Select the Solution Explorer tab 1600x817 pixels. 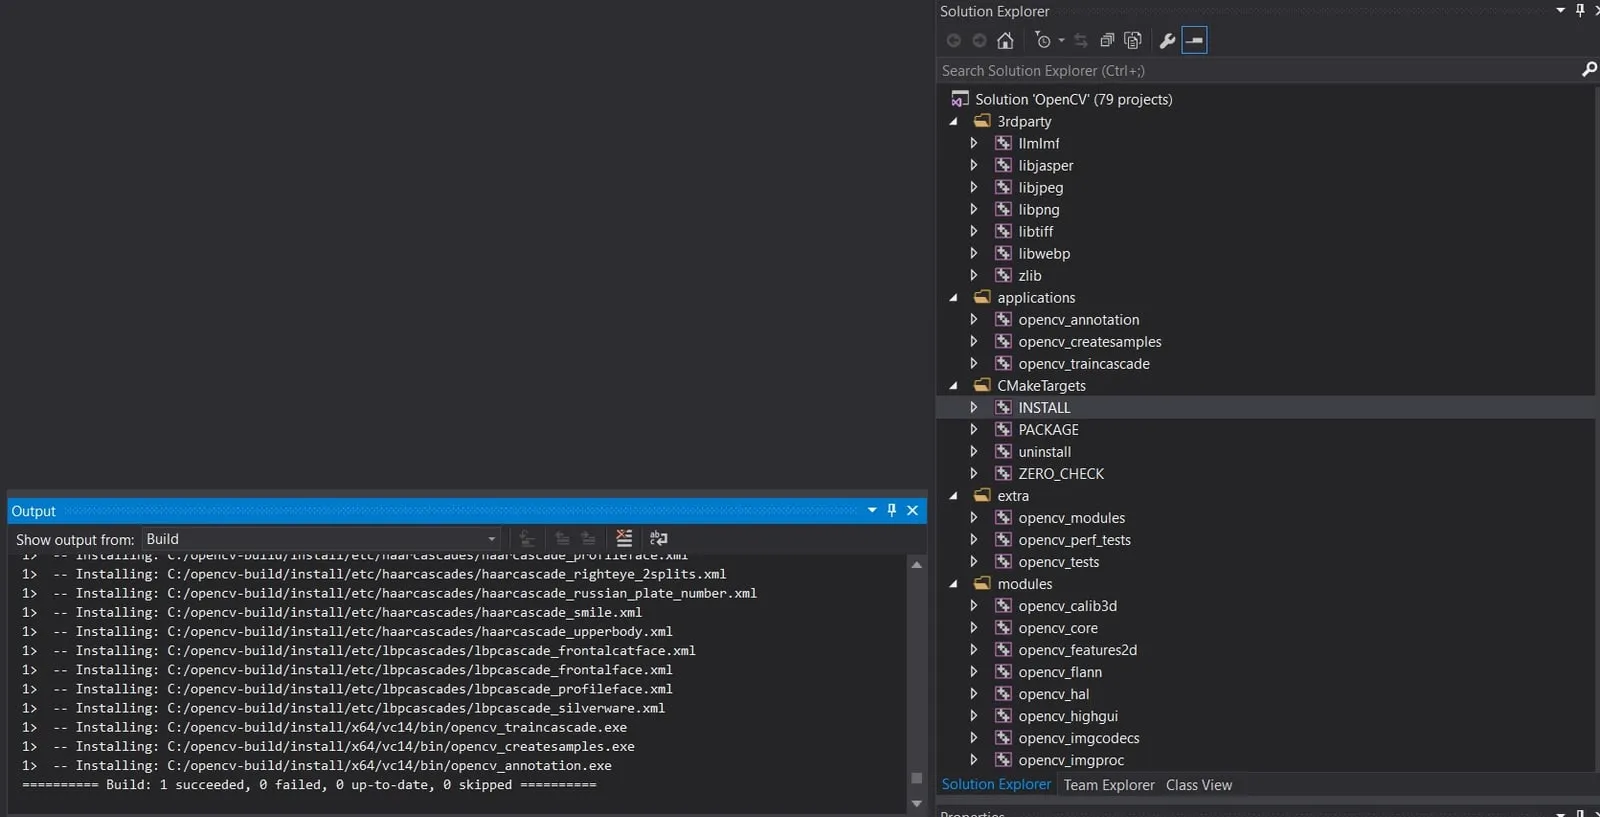(x=996, y=784)
